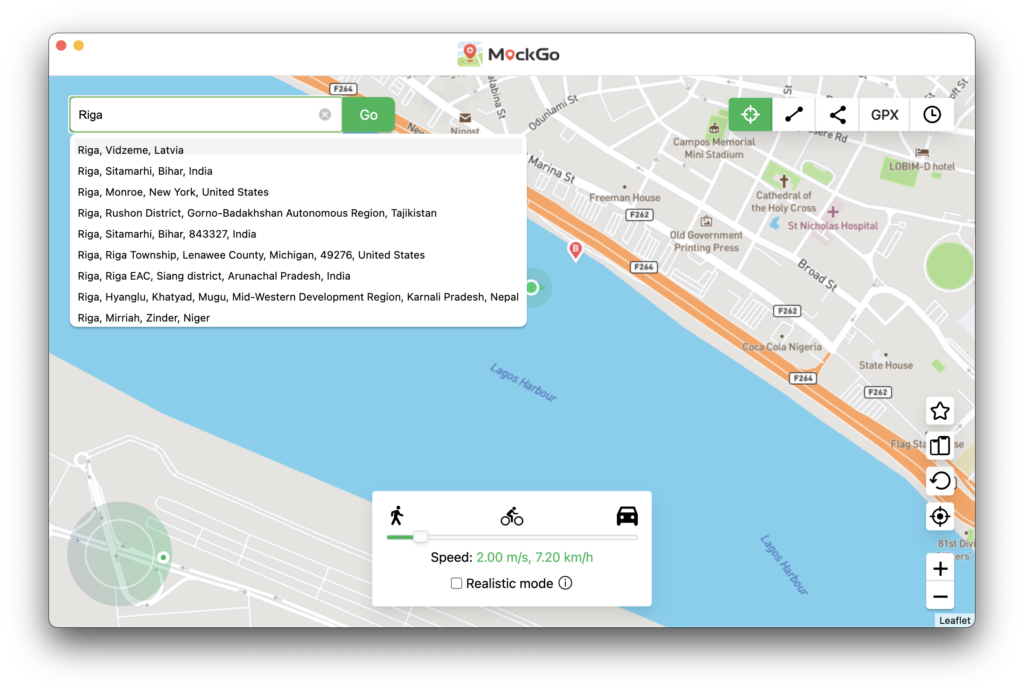Choose Riga, Sitamarhi, Bihar, 843327 suggestion

tap(298, 234)
